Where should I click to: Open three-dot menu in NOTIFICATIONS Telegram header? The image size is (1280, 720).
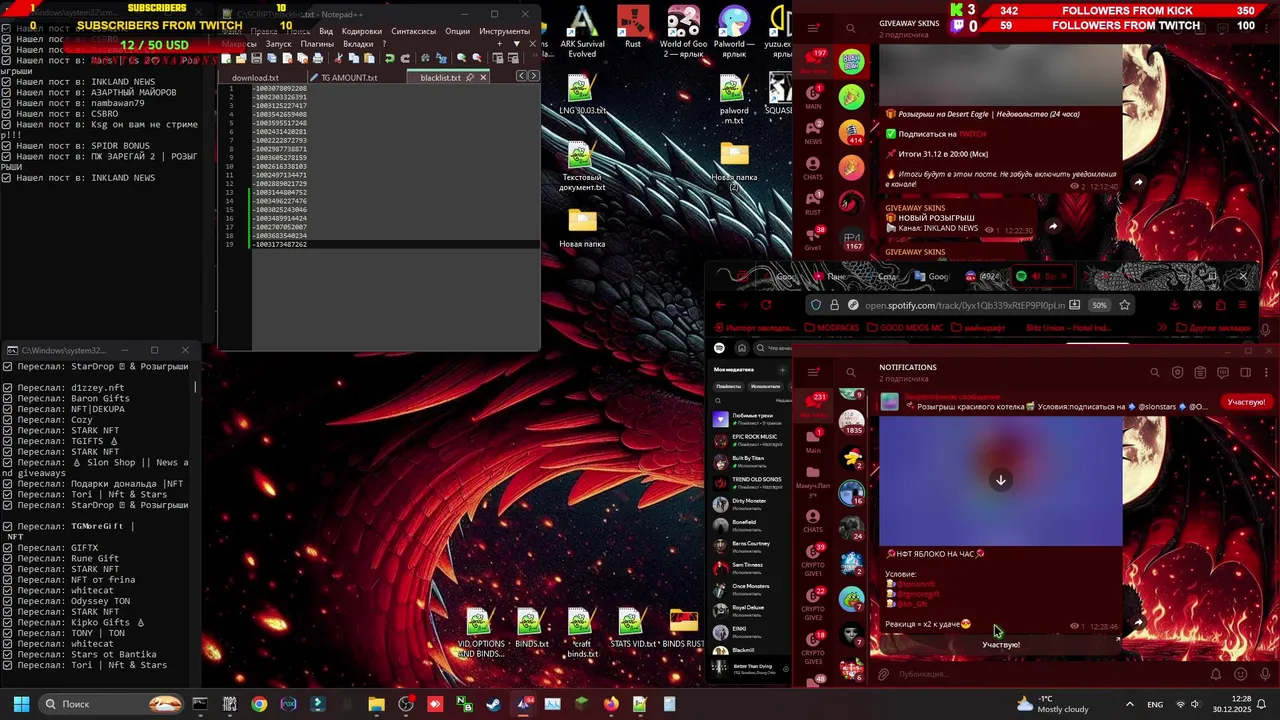[1265, 373]
